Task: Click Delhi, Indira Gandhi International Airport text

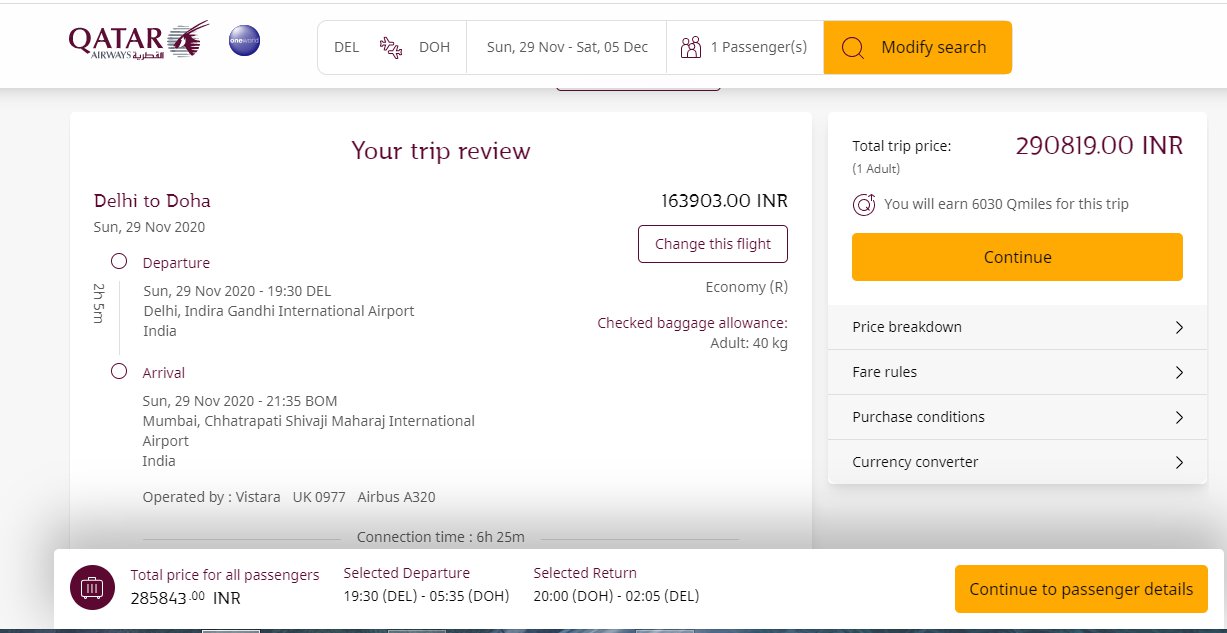Action: coord(278,311)
